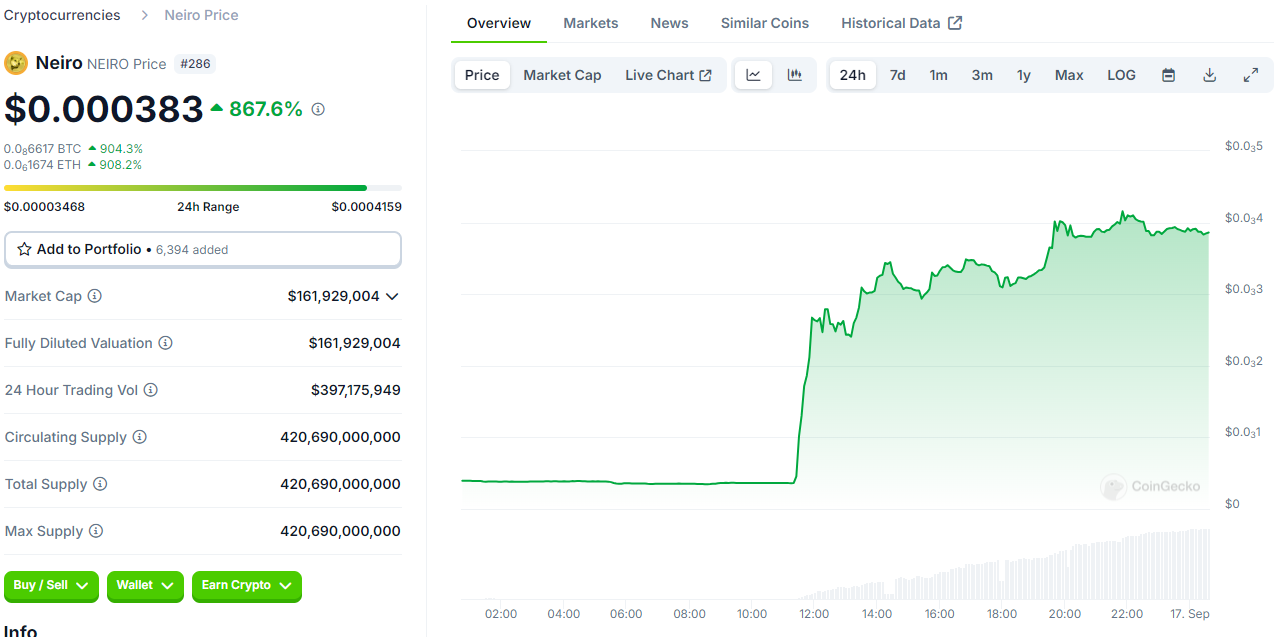Screen dimensions: 1282x637
Task: Select the Price chart option
Action: 482,75
